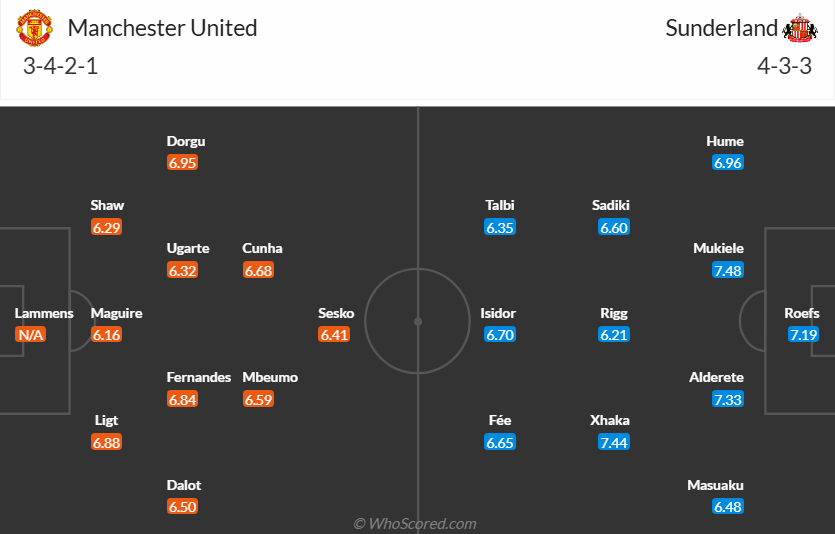
Task: Select Dorgu's 6.95 rating badge
Action: pyautogui.click(x=182, y=163)
